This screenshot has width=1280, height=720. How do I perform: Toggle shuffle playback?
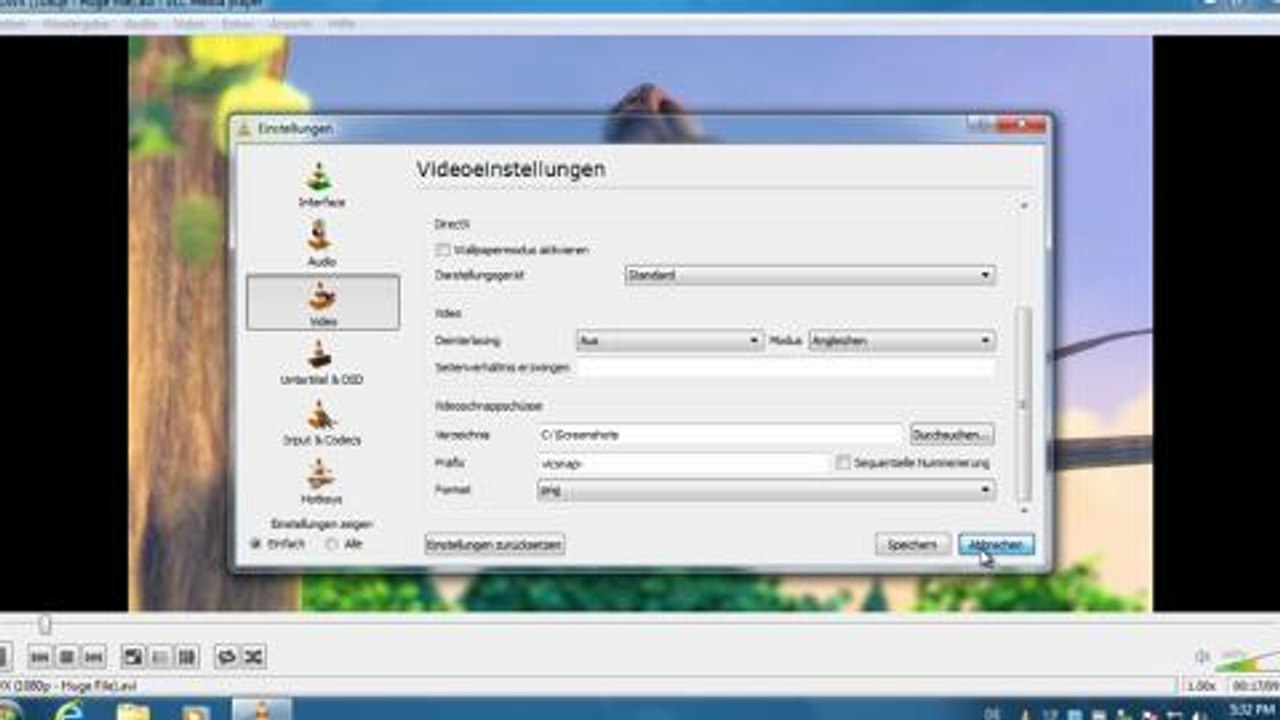[254, 657]
